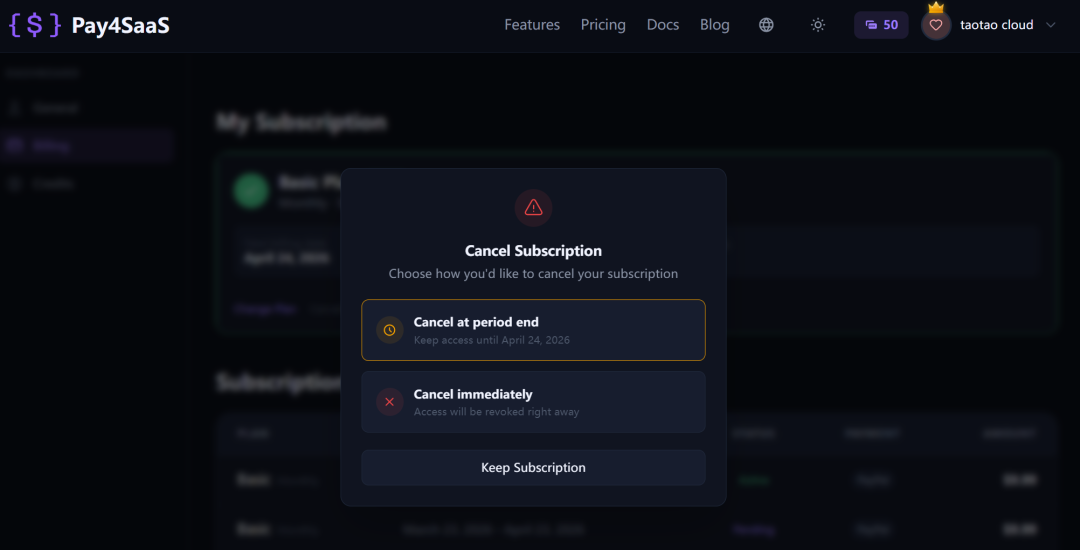Click the heart user avatar

click(x=936, y=26)
